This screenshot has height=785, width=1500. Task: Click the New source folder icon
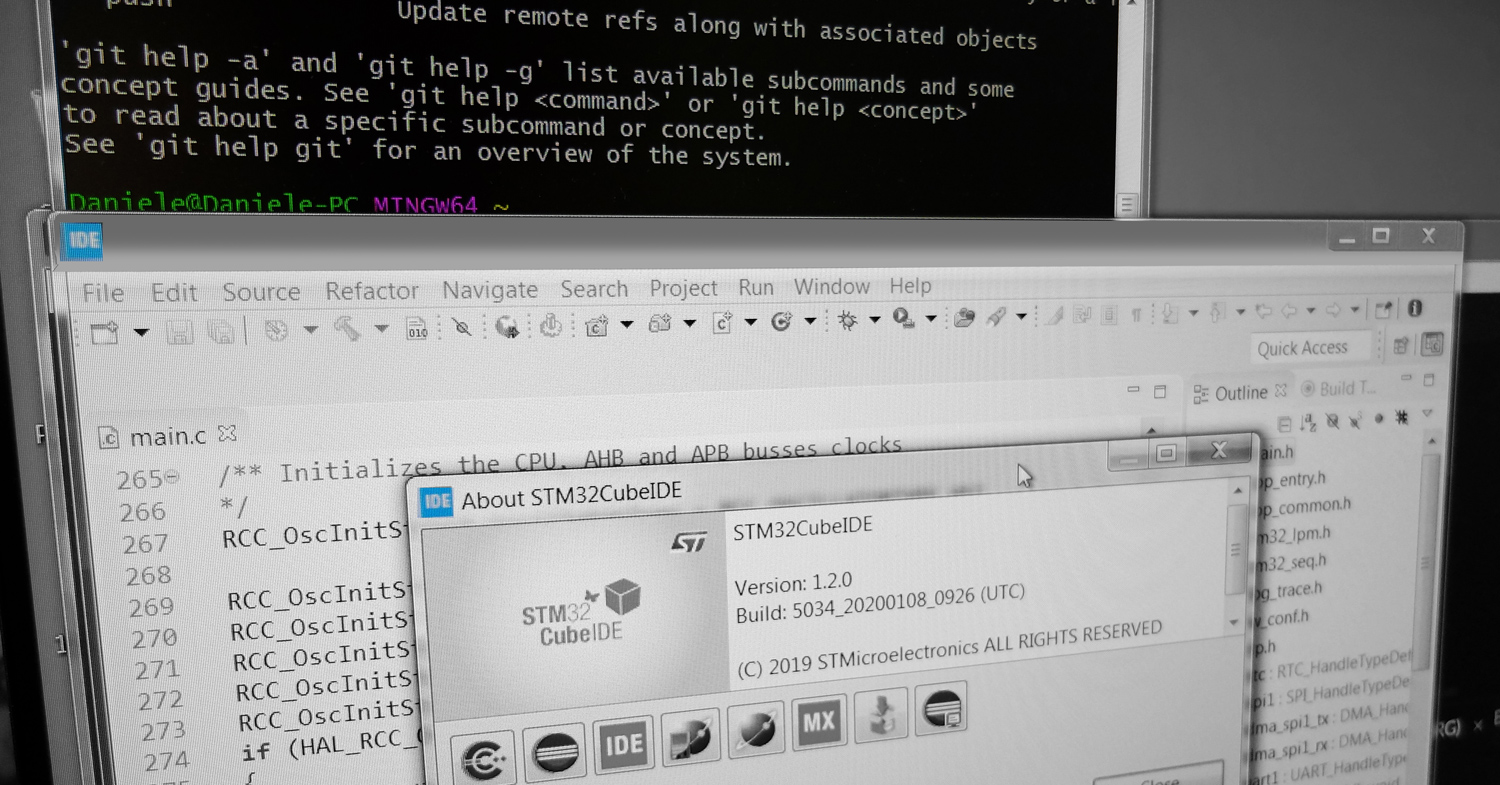[x=659, y=324]
